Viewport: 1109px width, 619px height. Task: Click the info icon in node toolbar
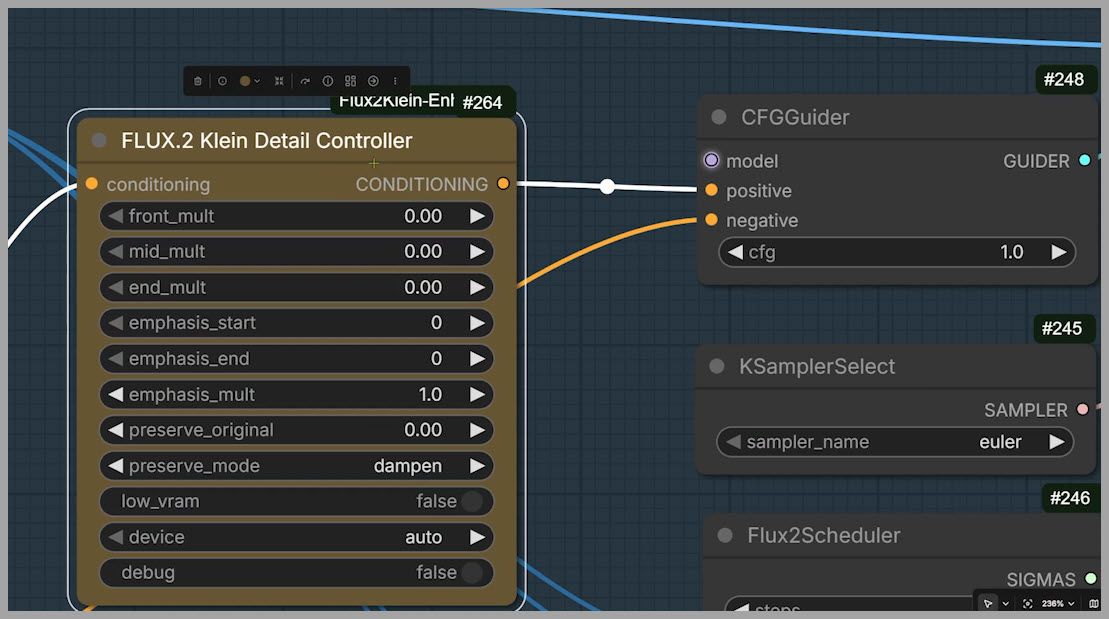[x=327, y=81]
